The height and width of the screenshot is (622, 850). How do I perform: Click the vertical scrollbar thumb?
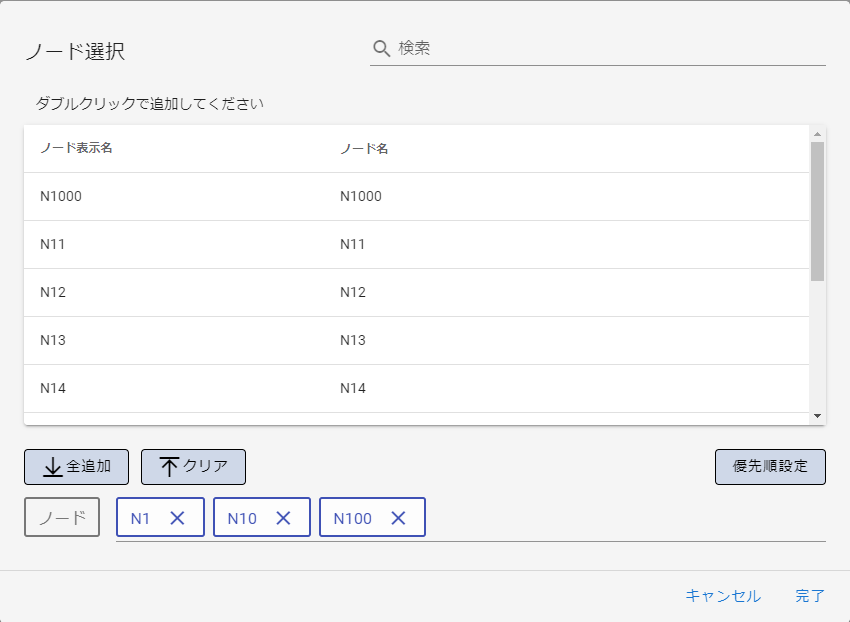click(817, 210)
